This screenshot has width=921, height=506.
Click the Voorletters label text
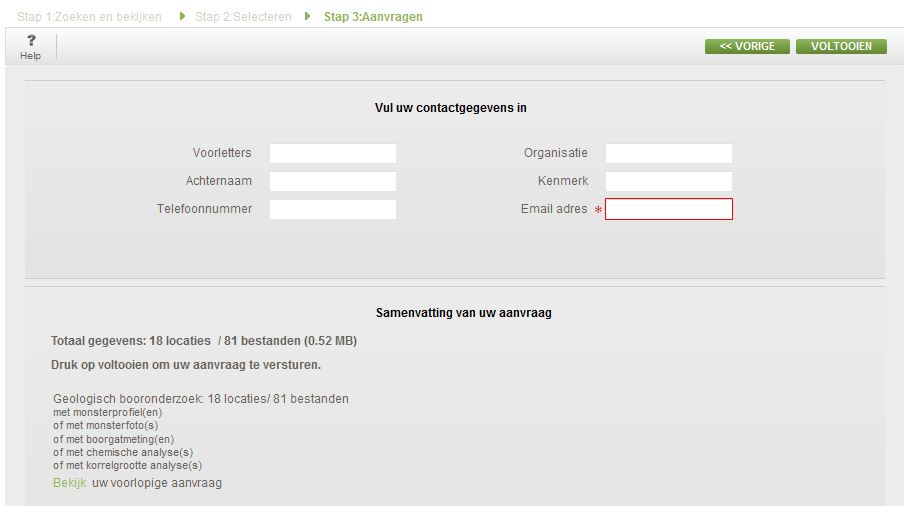coord(222,153)
